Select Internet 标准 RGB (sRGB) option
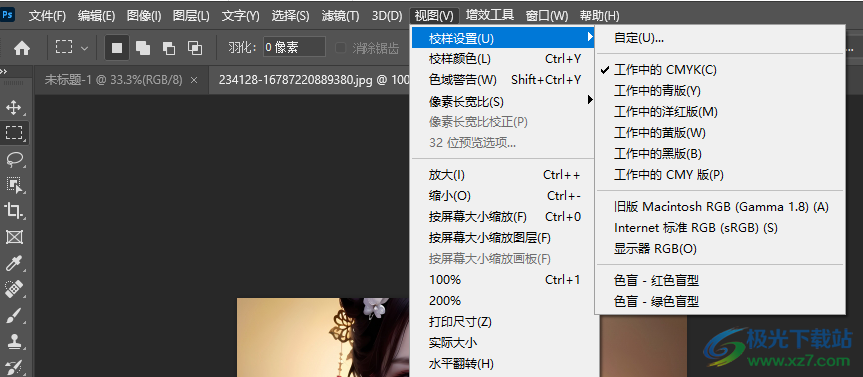The height and width of the screenshot is (377, 863). coord(720,227)
